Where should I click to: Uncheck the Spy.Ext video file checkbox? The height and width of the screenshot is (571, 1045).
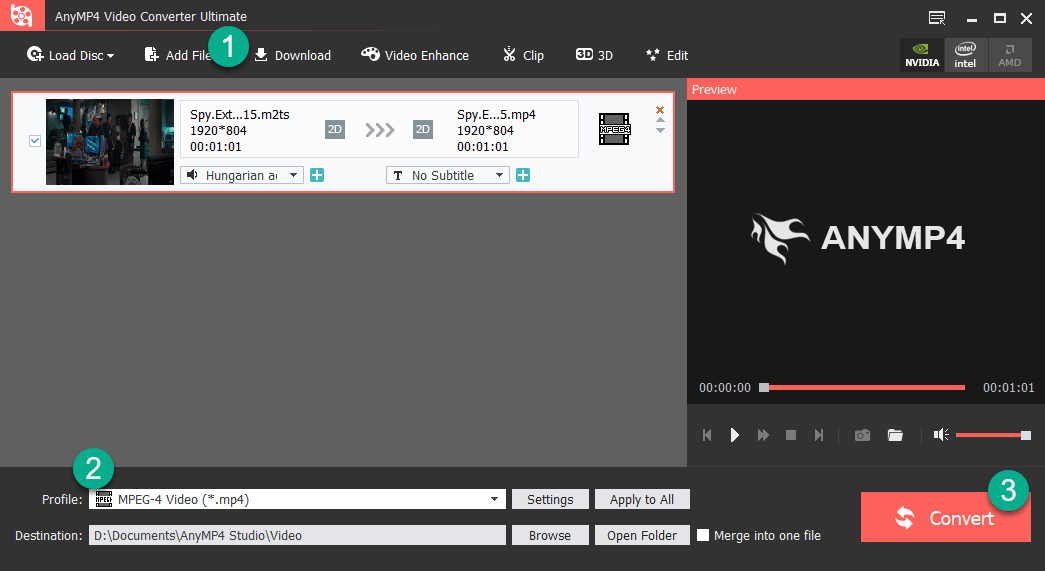click(x=35, y=141)
